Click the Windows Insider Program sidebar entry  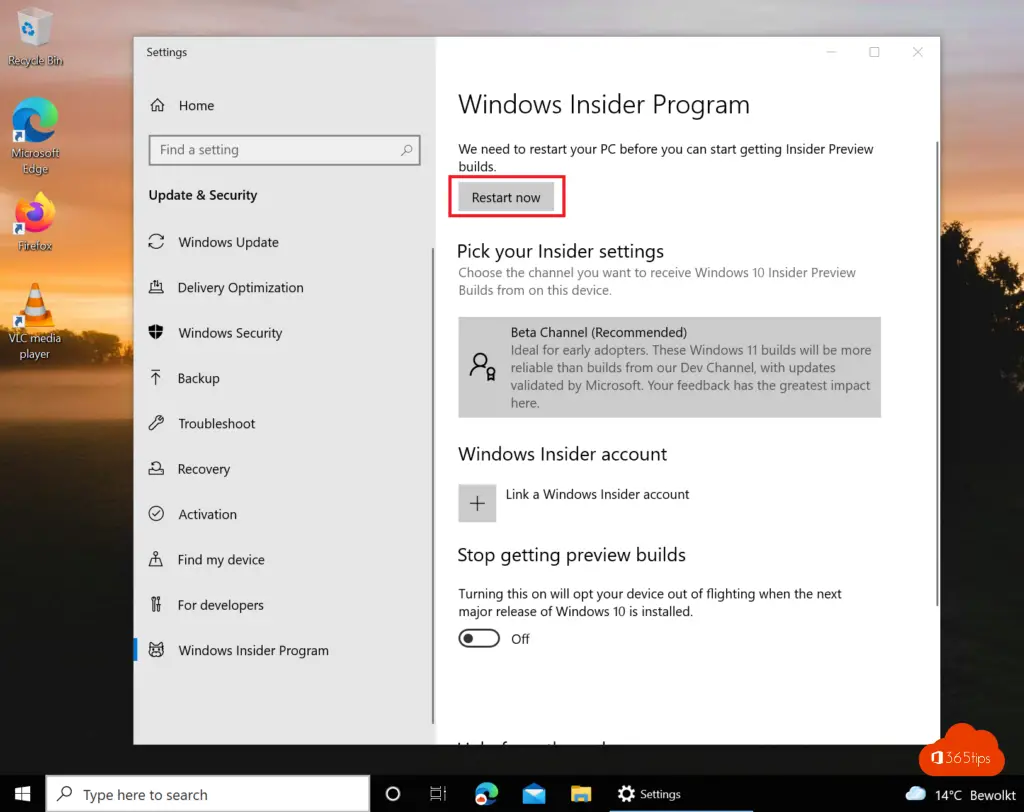(253, 650)
